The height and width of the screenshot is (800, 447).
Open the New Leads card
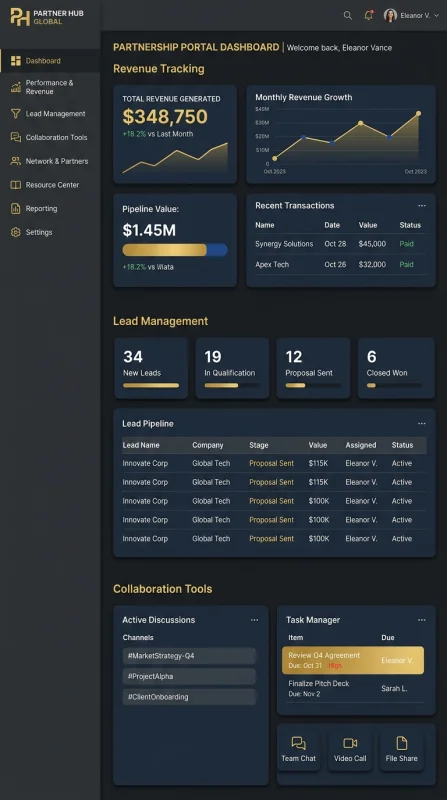(151, 367)
